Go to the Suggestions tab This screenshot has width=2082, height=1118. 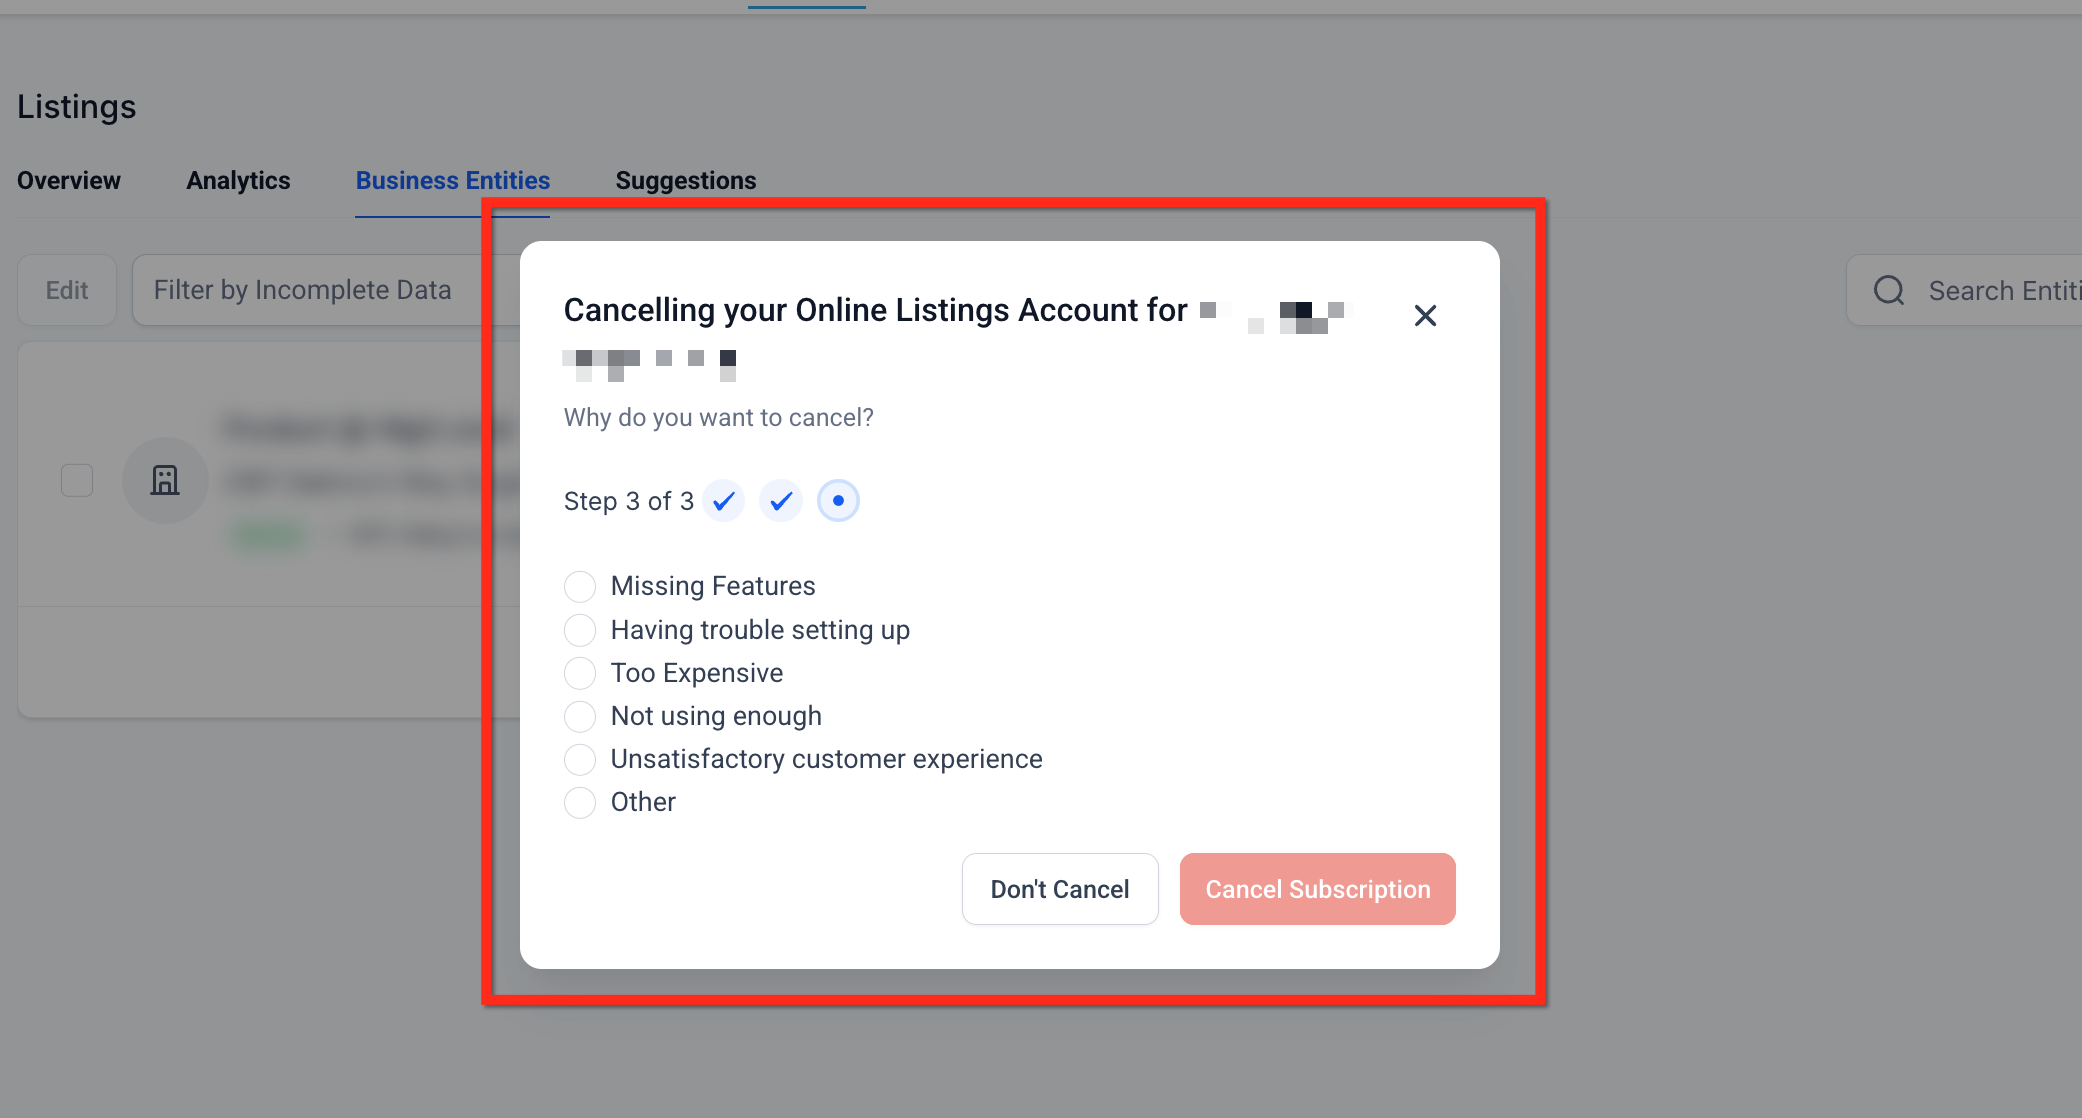pyautogui.click(x=686, y=181)
